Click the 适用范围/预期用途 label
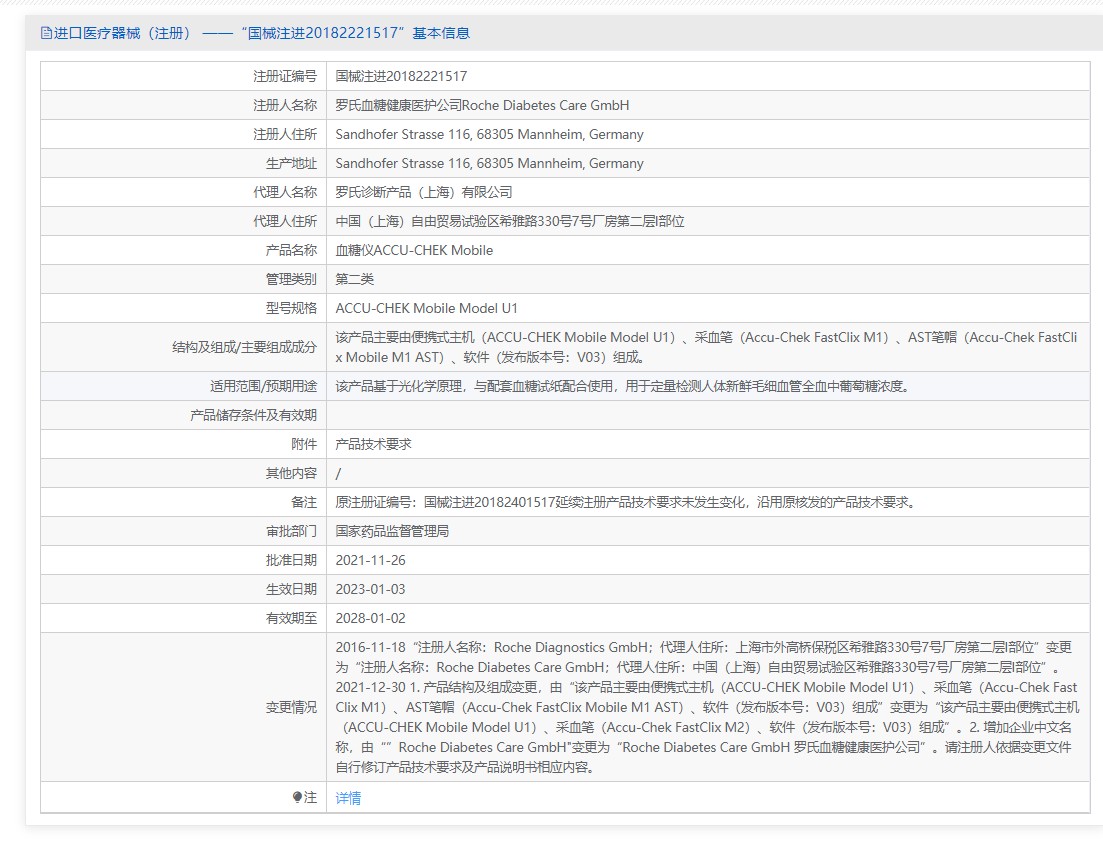This screenshot has height=847, width=1103. (x=263, y=386)
